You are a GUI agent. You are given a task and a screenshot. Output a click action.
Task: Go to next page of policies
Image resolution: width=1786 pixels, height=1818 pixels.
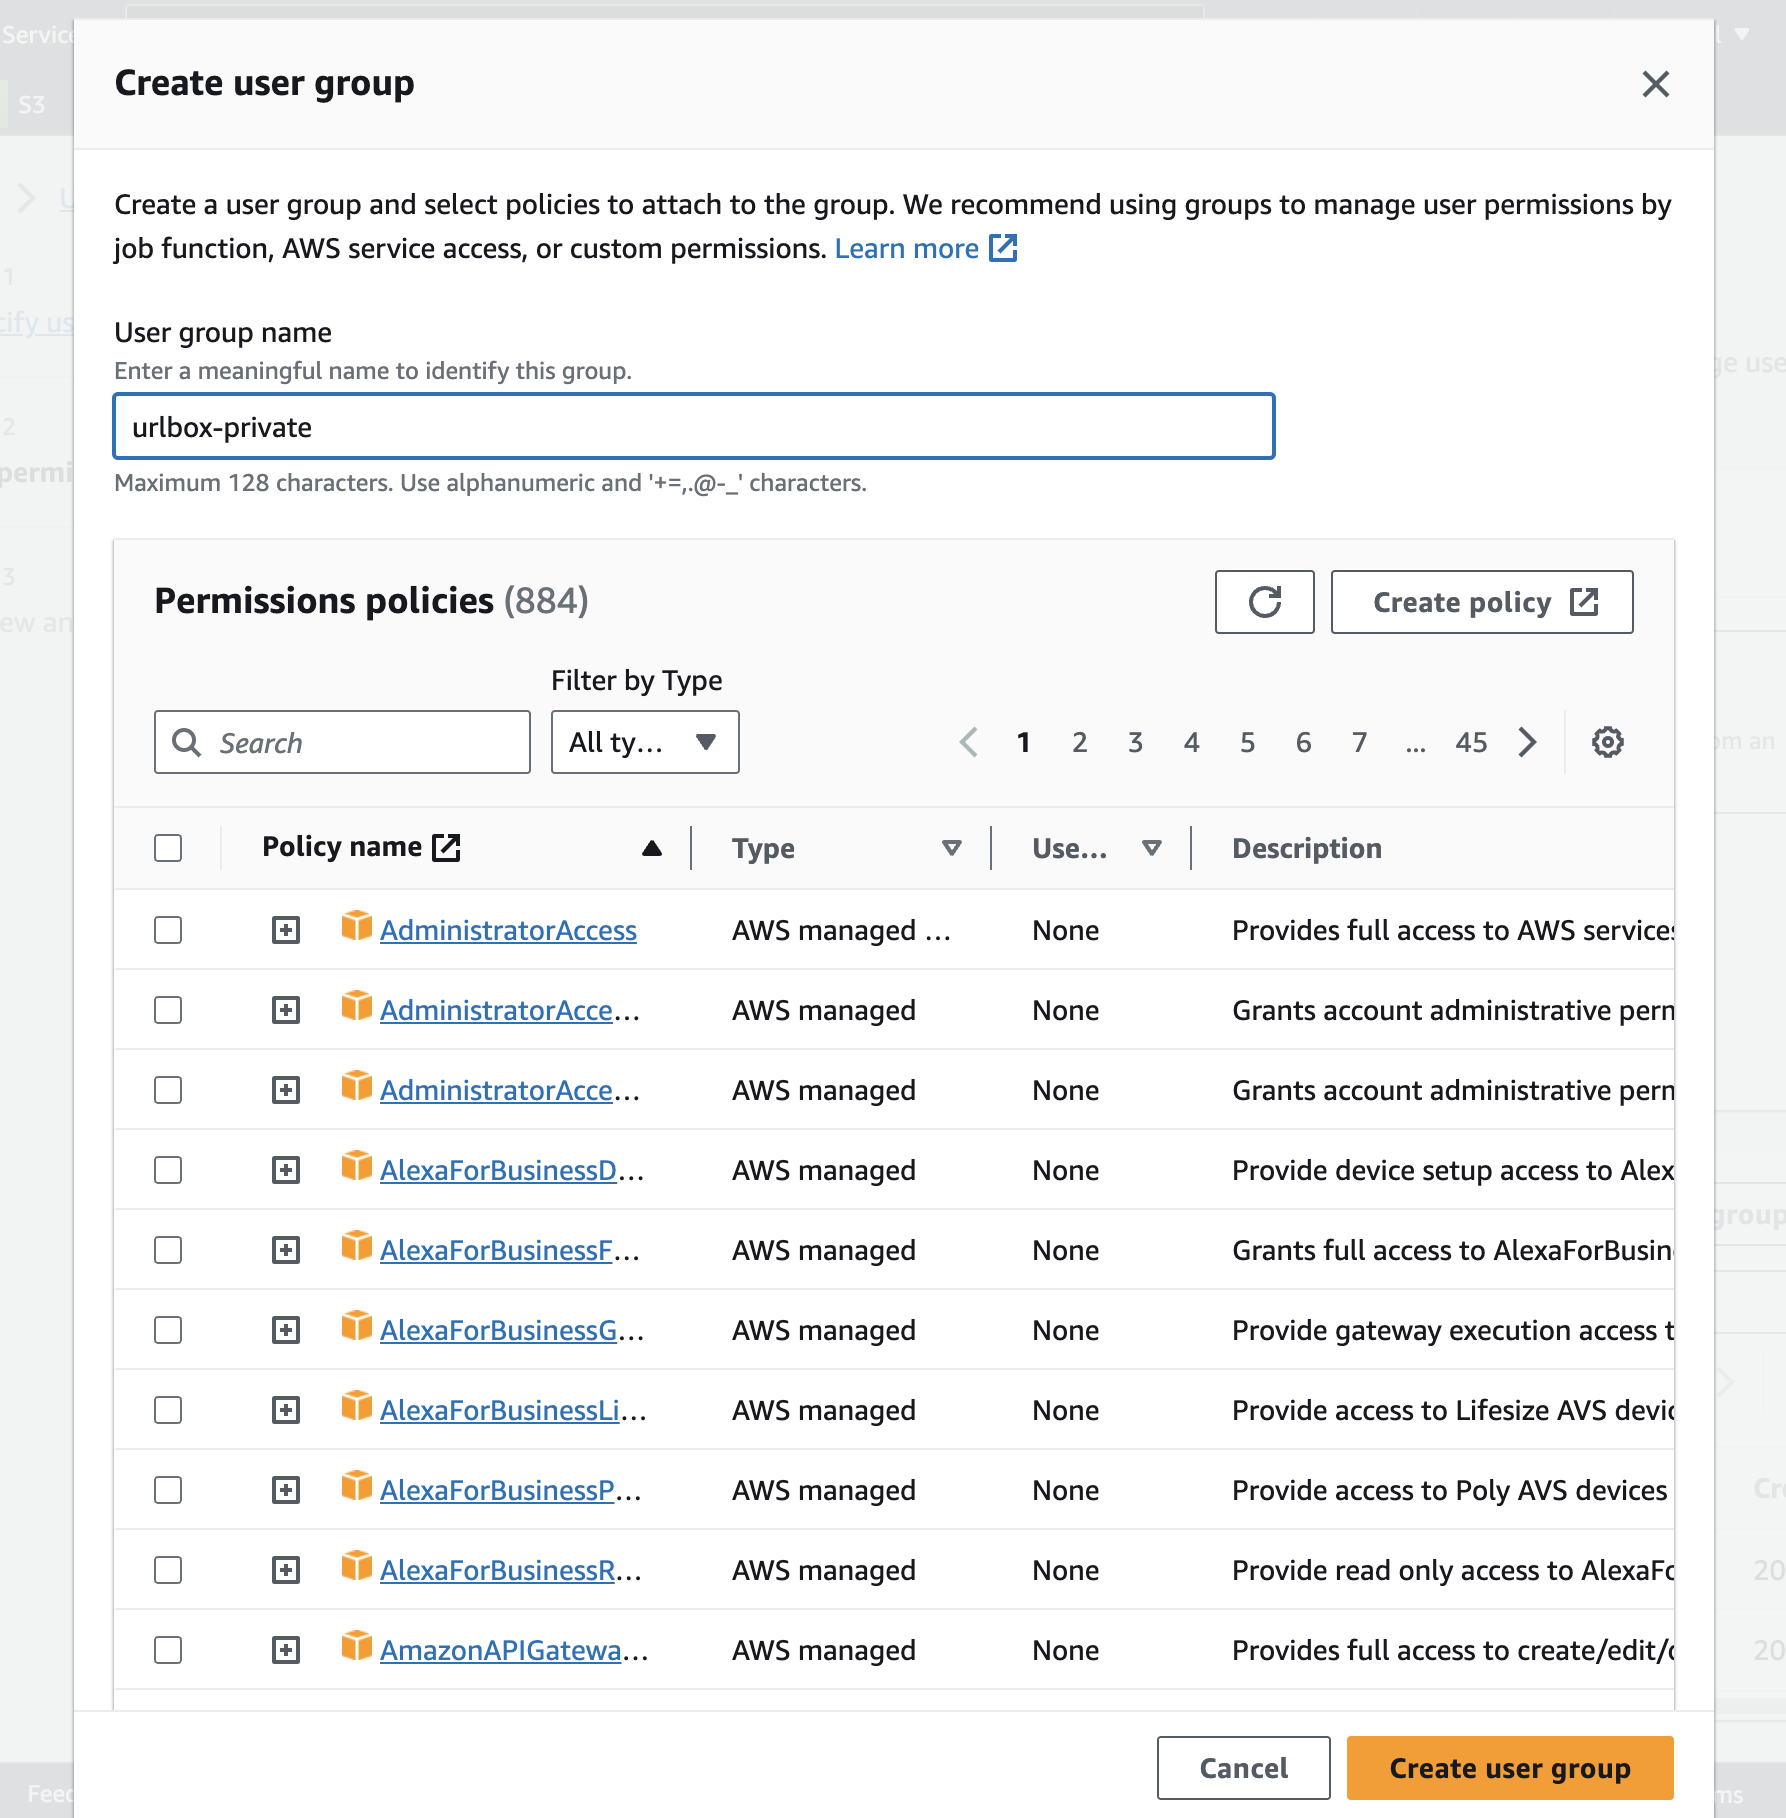click(x=1527, y=742)
